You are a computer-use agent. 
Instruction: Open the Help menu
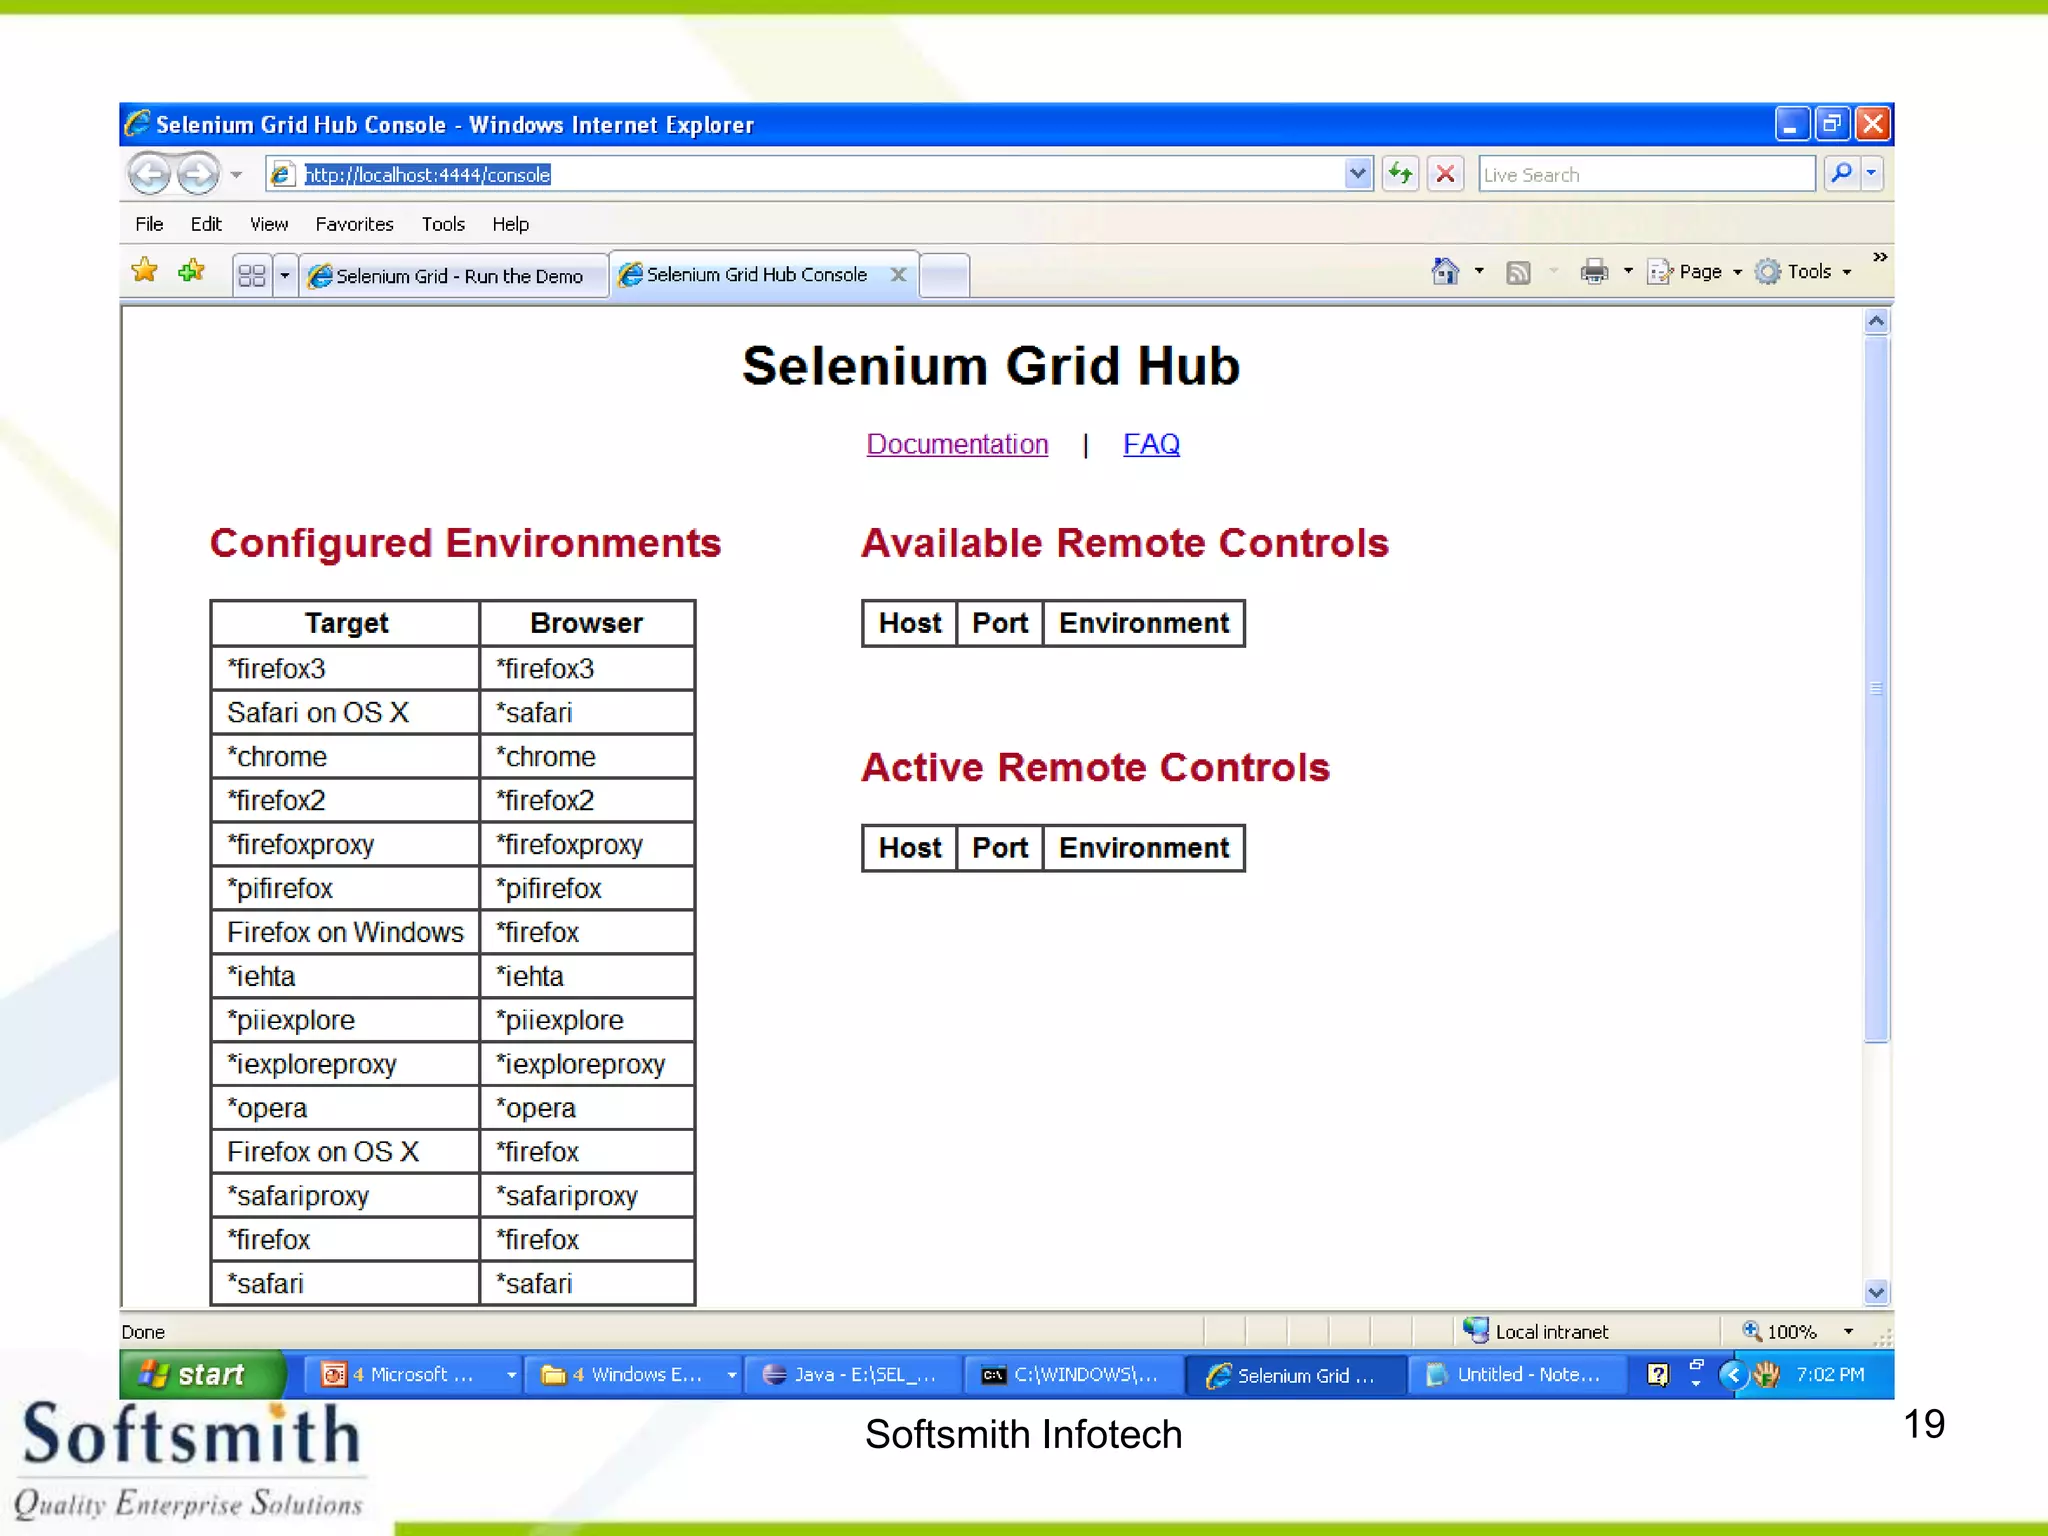(x=510, y=224)
